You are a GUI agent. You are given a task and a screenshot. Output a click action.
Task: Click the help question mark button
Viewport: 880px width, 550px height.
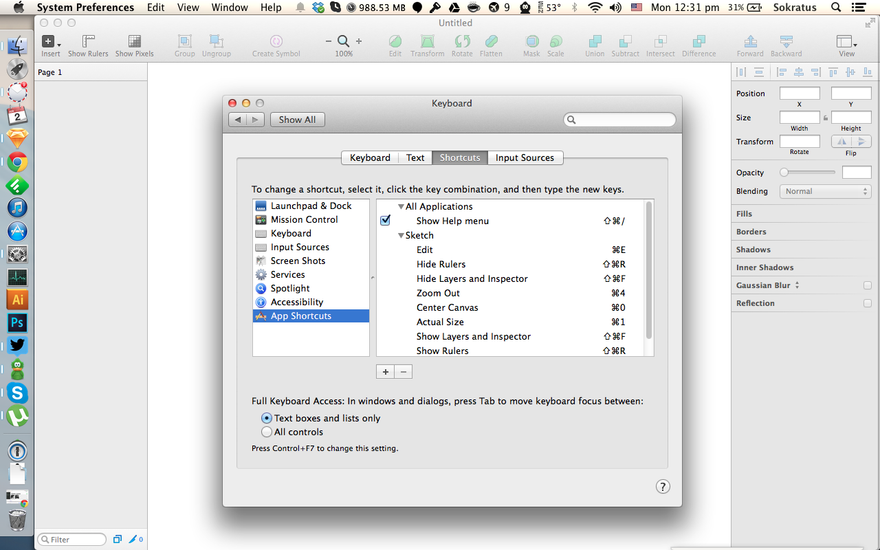(x=663, y=487)
